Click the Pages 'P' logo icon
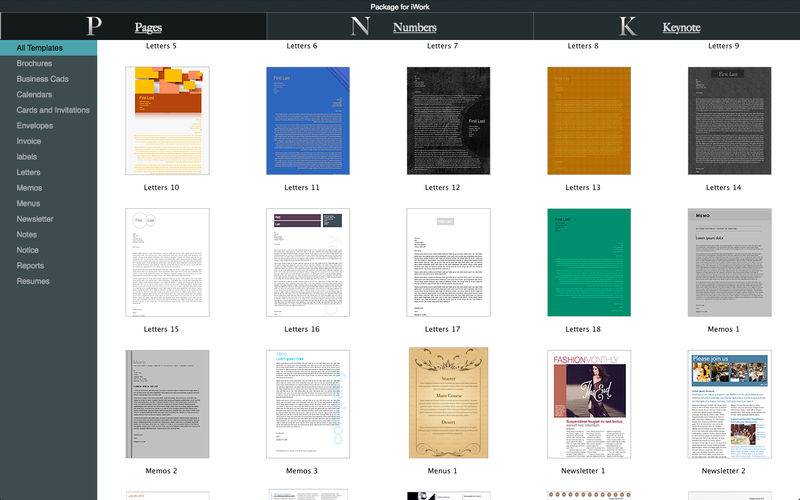Screen dimensions: 800x500 pos(94,26)
